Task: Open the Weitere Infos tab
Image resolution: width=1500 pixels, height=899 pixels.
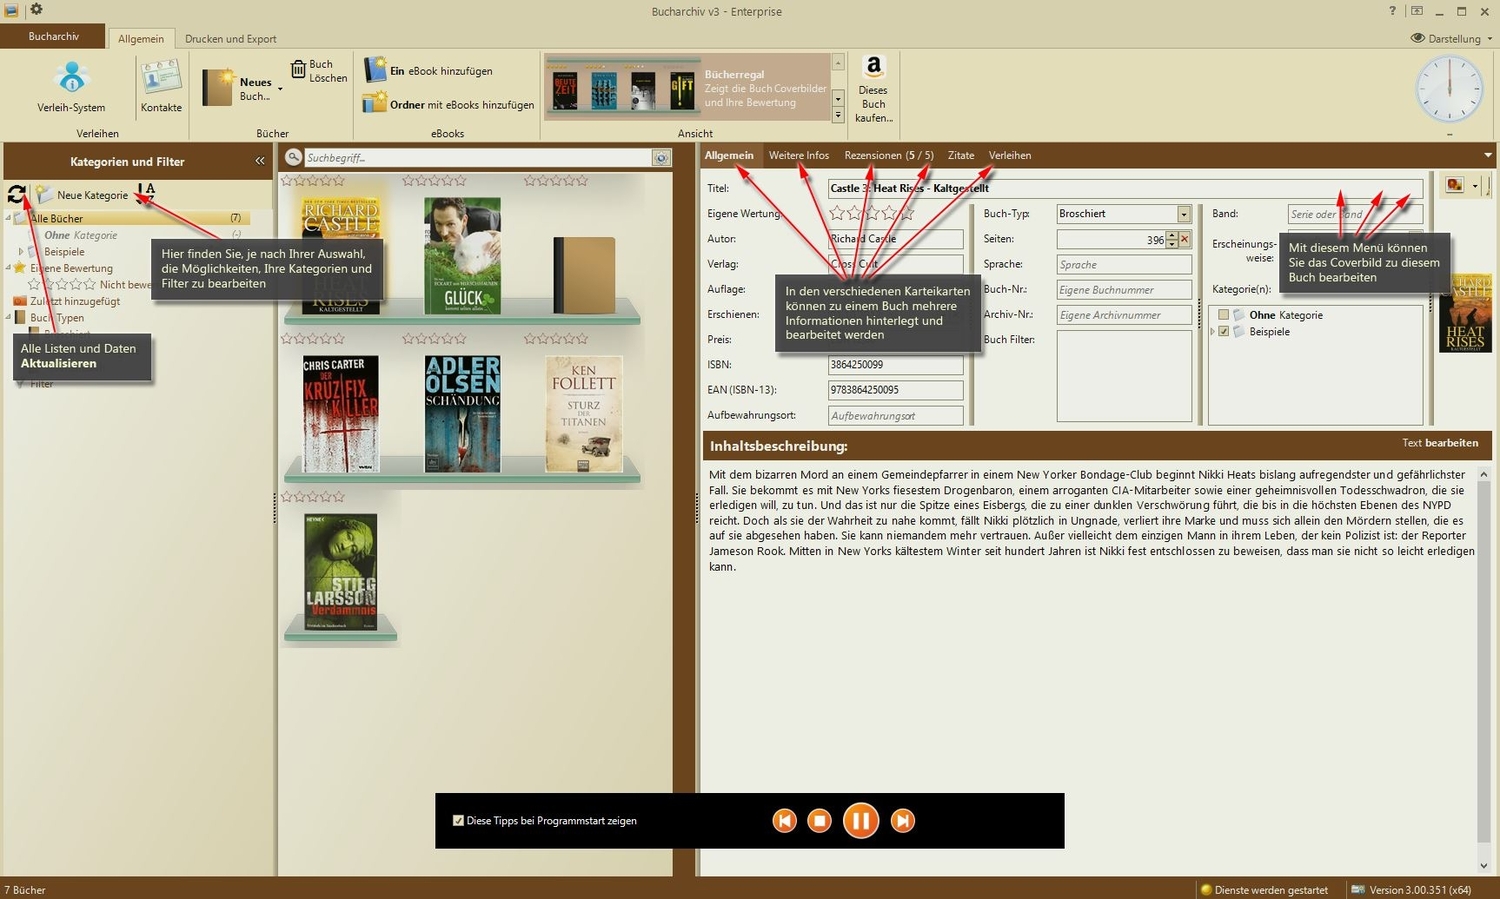Action: (x=799, y=155)
